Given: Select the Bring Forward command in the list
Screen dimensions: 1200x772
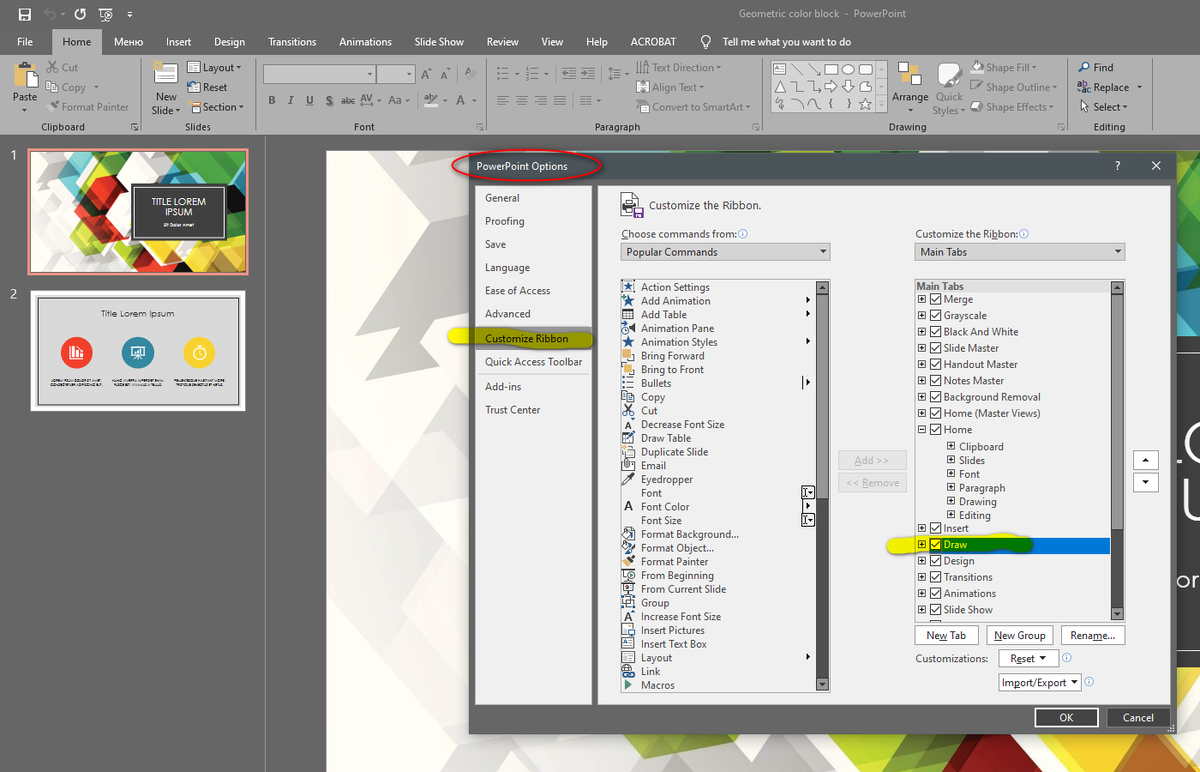Looking at the screenshot, I should (673, 356).
